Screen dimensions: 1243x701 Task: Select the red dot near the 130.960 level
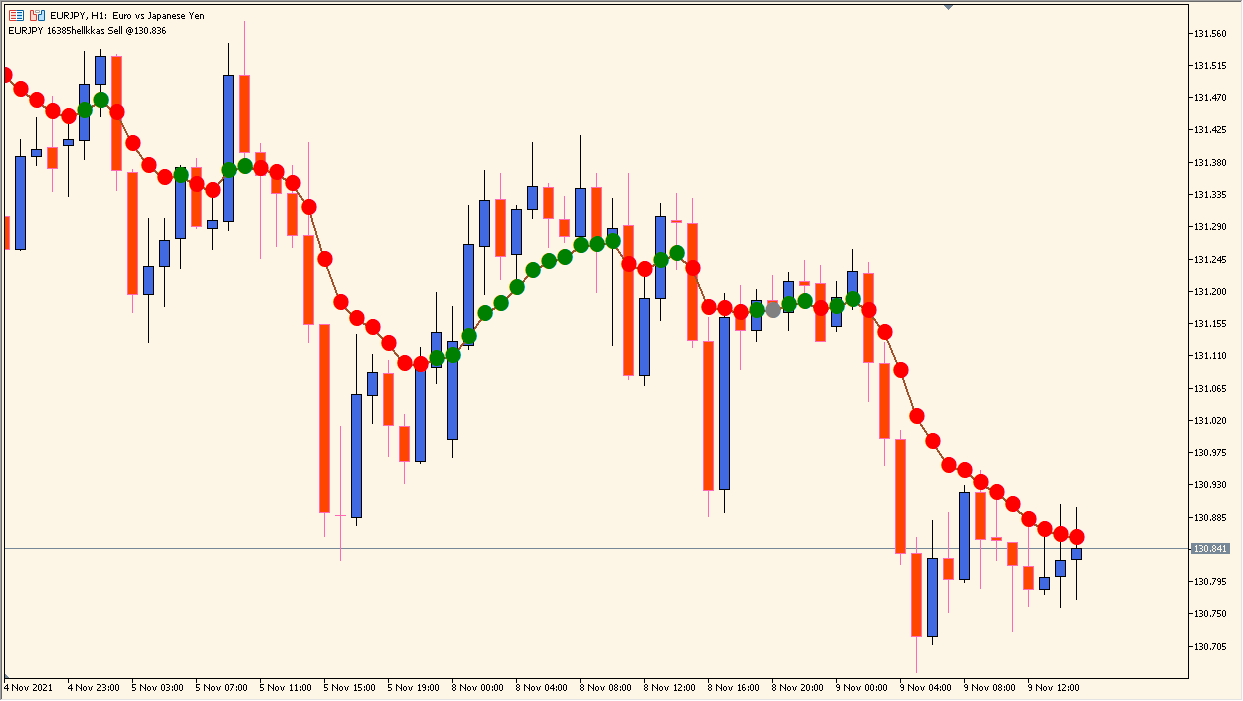pyautogui.click(x=950, y=465)
